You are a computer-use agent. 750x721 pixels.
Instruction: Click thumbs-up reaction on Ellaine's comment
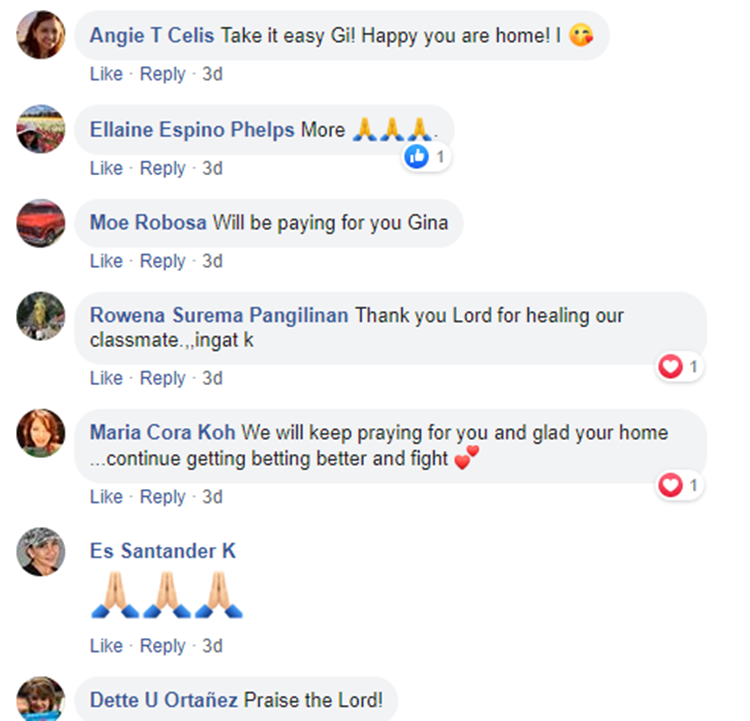[416, 156]
